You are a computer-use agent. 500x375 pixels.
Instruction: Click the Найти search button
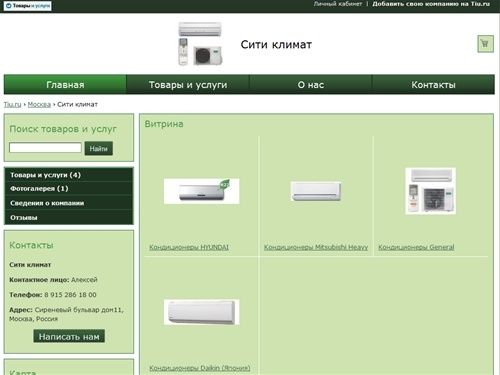(x=99, y=148)
